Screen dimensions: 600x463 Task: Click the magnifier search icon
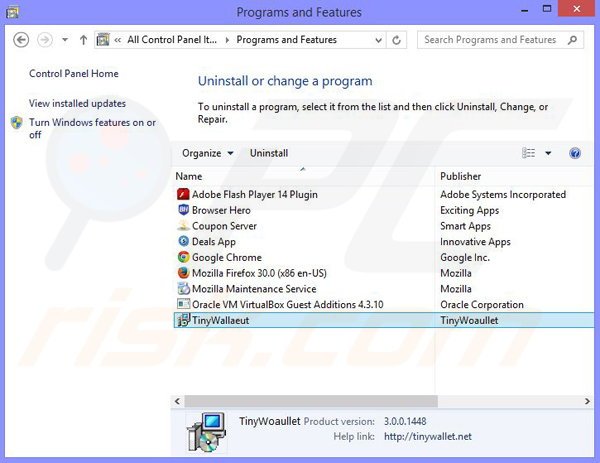point(572,40)
